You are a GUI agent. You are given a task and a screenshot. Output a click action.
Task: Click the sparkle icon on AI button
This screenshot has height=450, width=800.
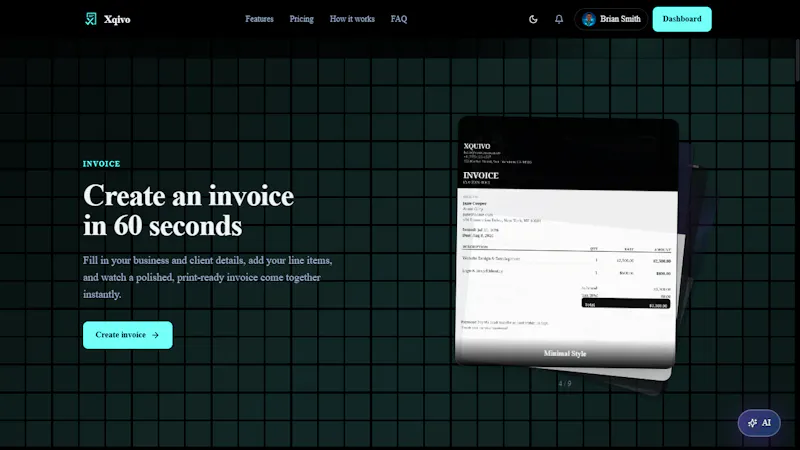[x=752, y=423]
